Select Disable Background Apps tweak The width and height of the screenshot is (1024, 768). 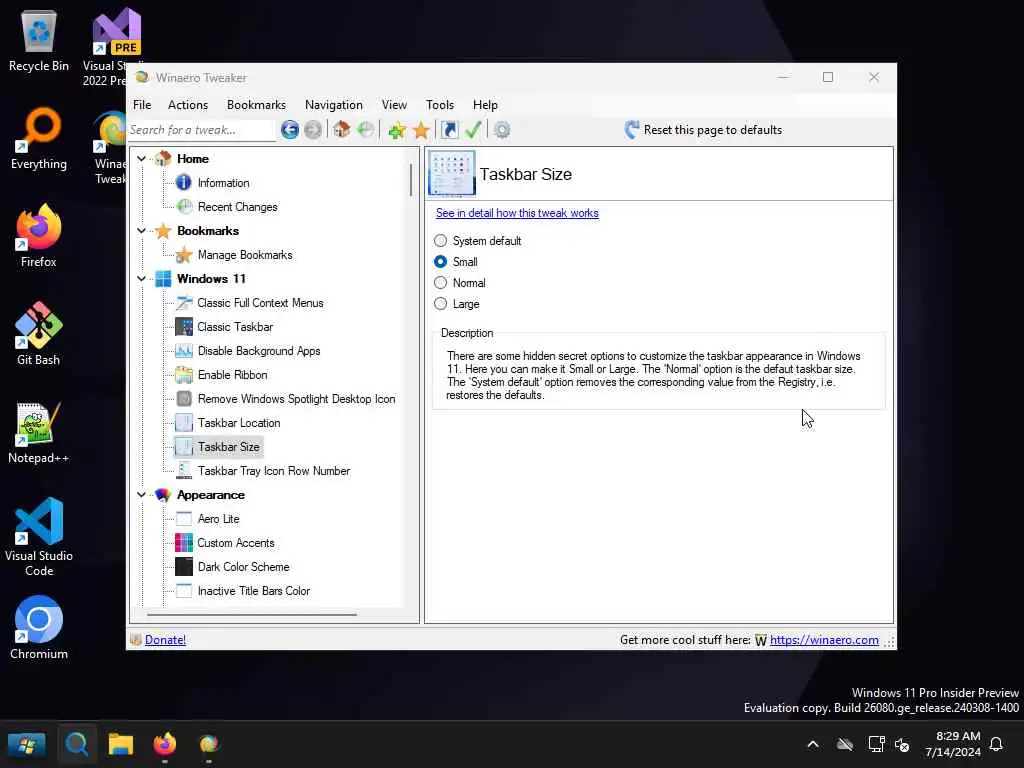point(259,351)
